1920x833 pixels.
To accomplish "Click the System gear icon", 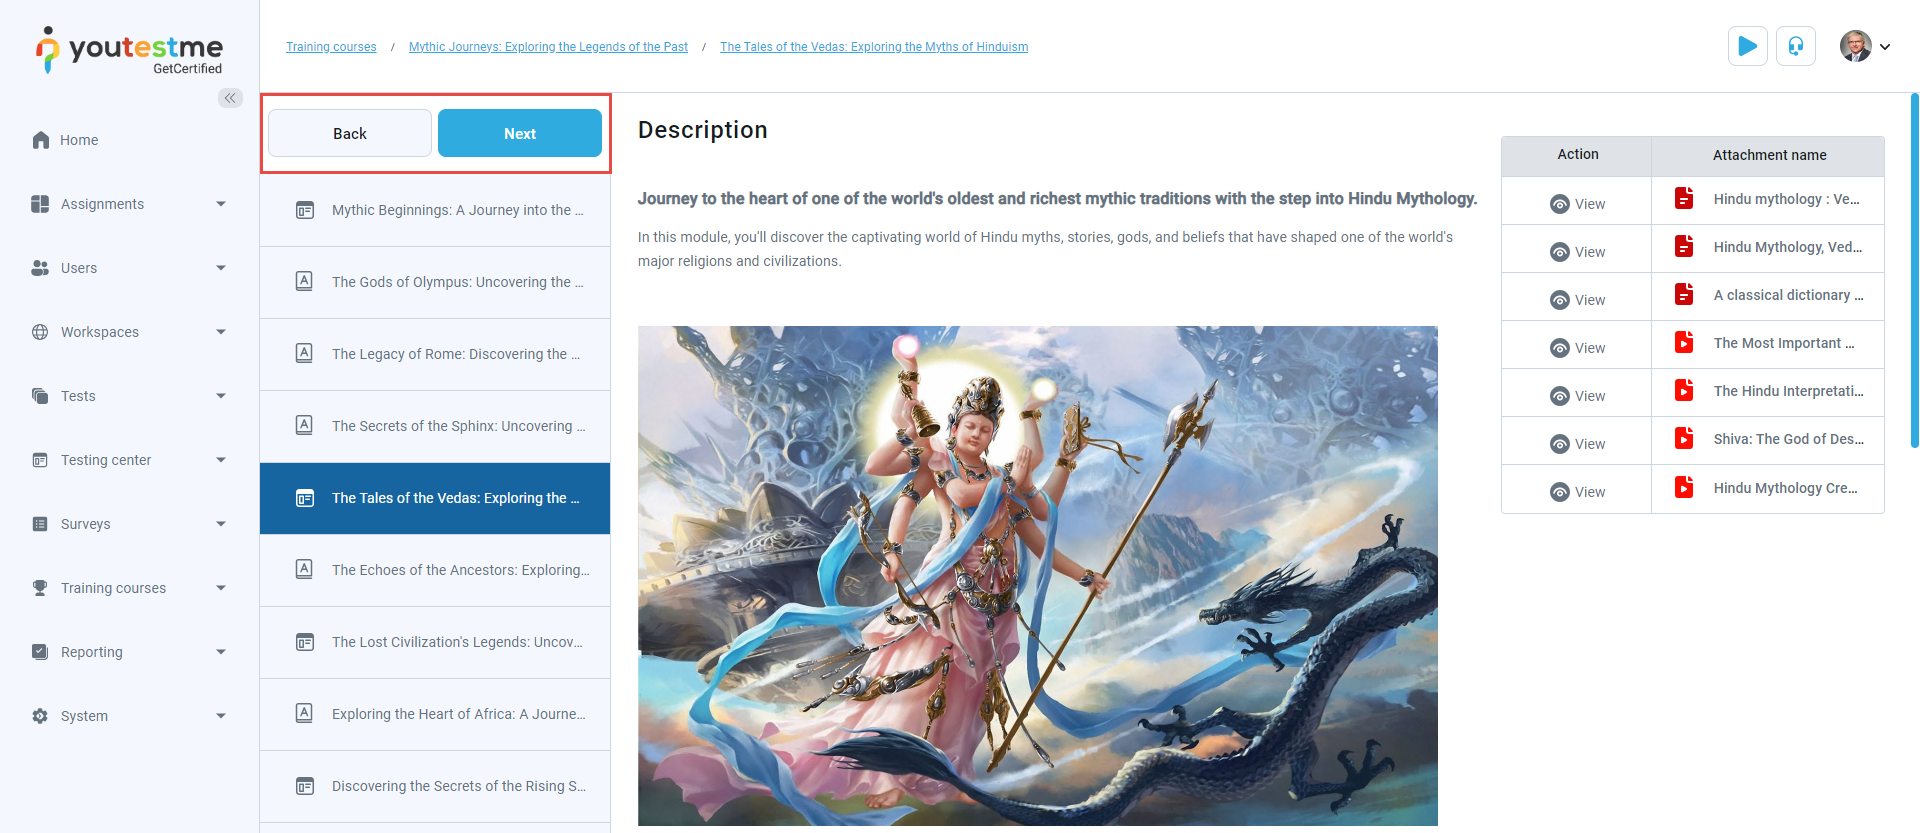I will point(40,716).
